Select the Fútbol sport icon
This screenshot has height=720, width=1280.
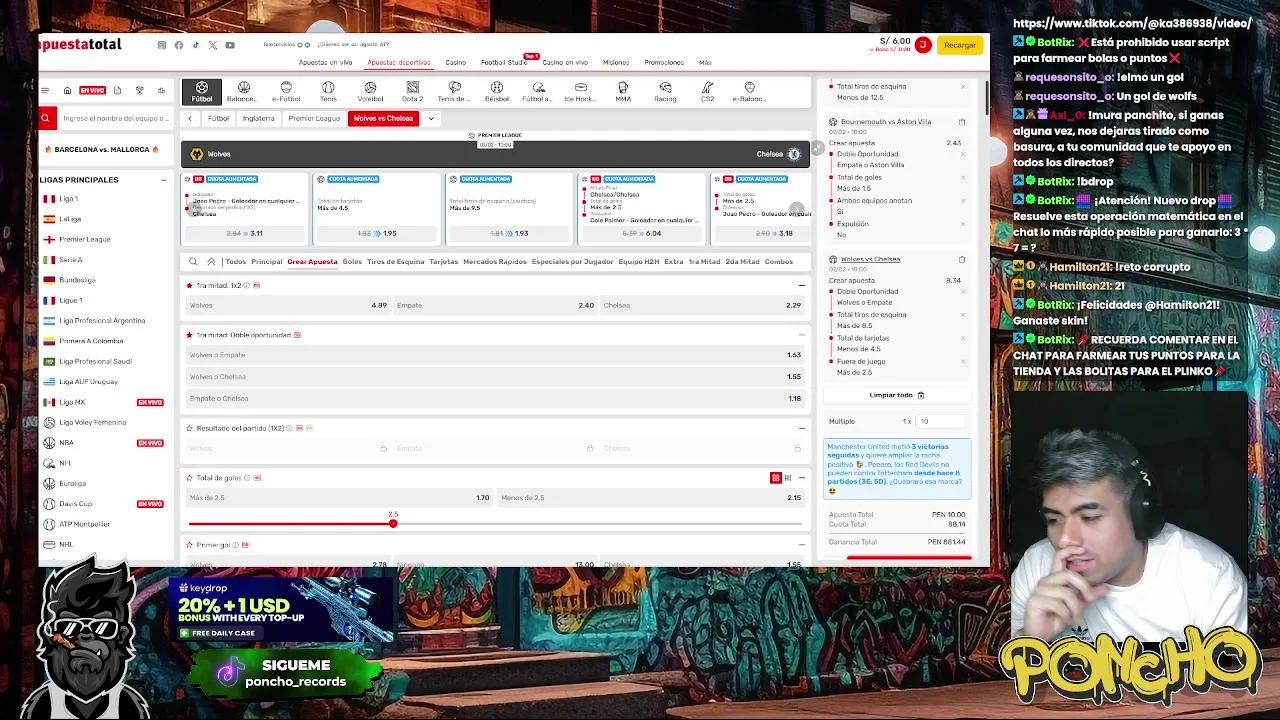202,92
